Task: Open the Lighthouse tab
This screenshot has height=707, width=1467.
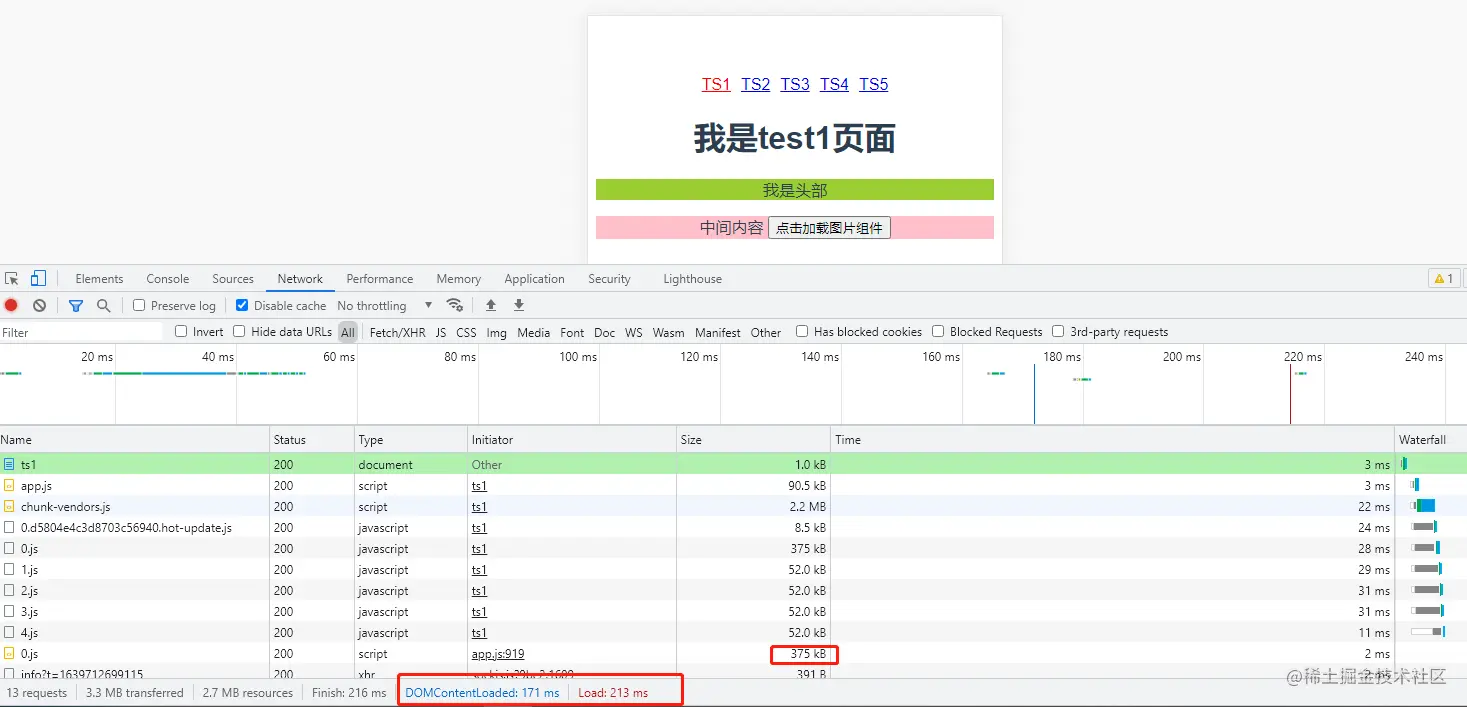Action: point(692,279)
